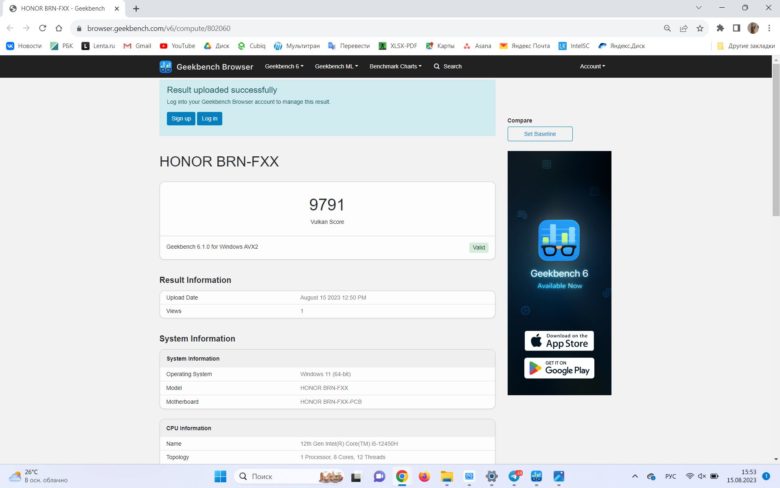Open the Cubiq bookmark
This screenshot has width=780, height=488.
251,46
